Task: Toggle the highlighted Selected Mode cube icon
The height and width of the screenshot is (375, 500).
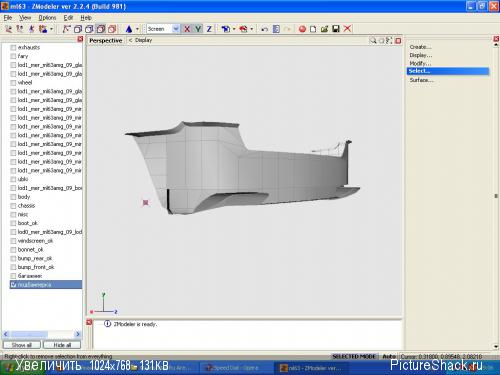Action: pyautogui.click(x=101, y=29)
